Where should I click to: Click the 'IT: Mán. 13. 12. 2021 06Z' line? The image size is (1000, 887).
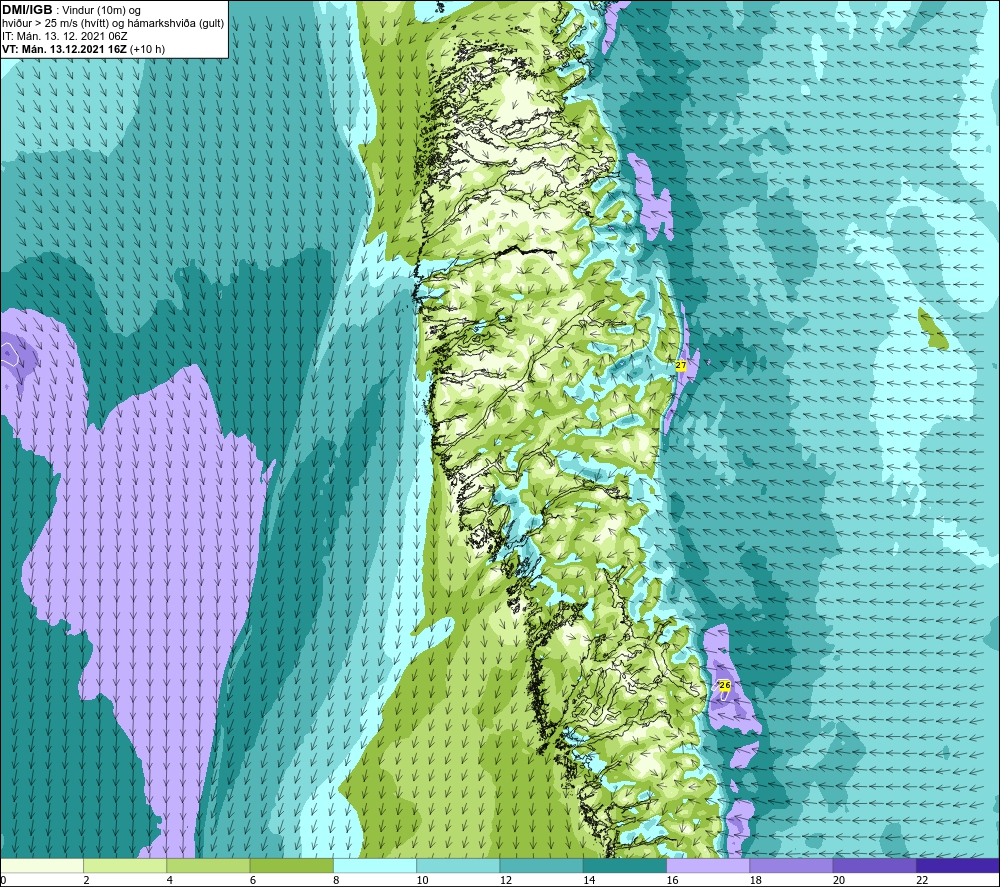click(x=64, y=36)
